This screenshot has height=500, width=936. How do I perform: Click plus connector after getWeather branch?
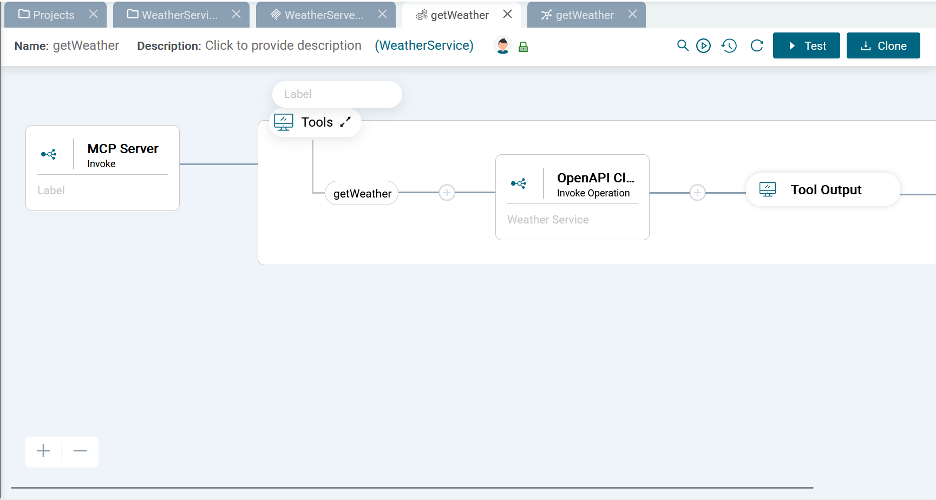(x=447, y=193)
